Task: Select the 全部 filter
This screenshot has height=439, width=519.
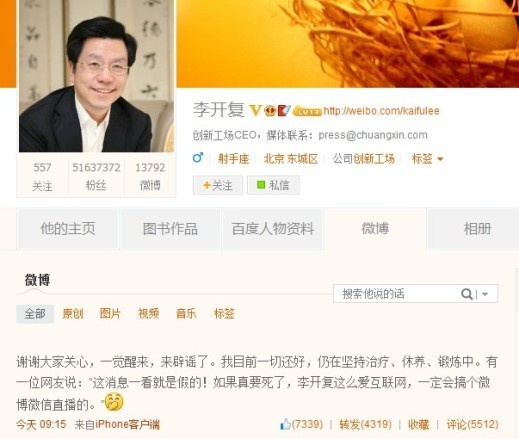Action: [35, 314]
